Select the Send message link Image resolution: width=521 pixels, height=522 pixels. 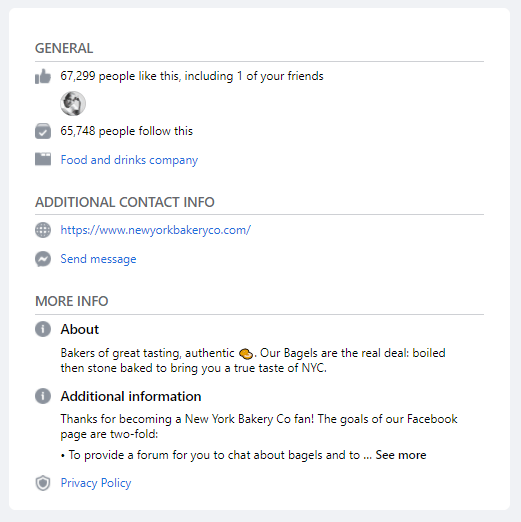click(x=98, y=259)
